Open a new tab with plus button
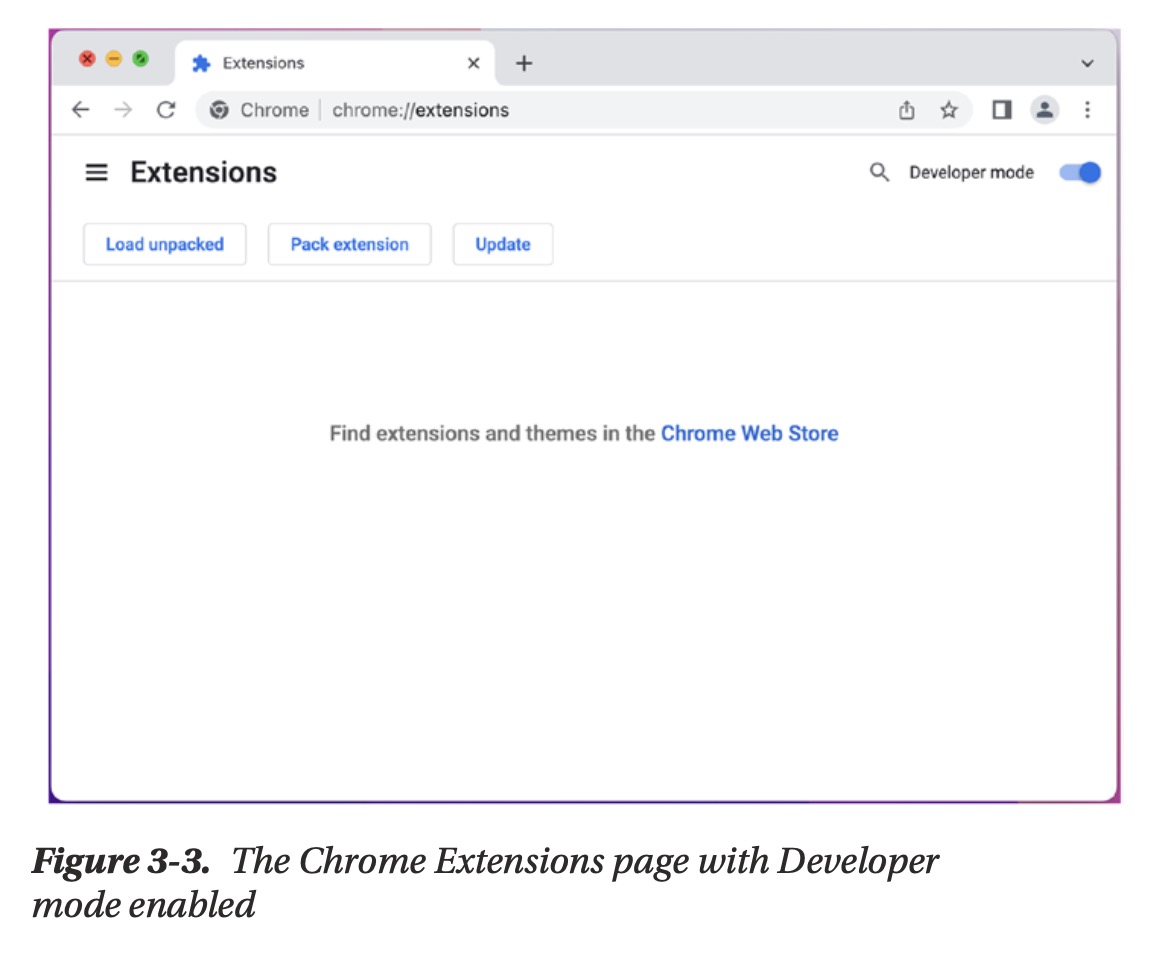The width and height of the screenshot is (1170, 958). click(x=524, y=64)
